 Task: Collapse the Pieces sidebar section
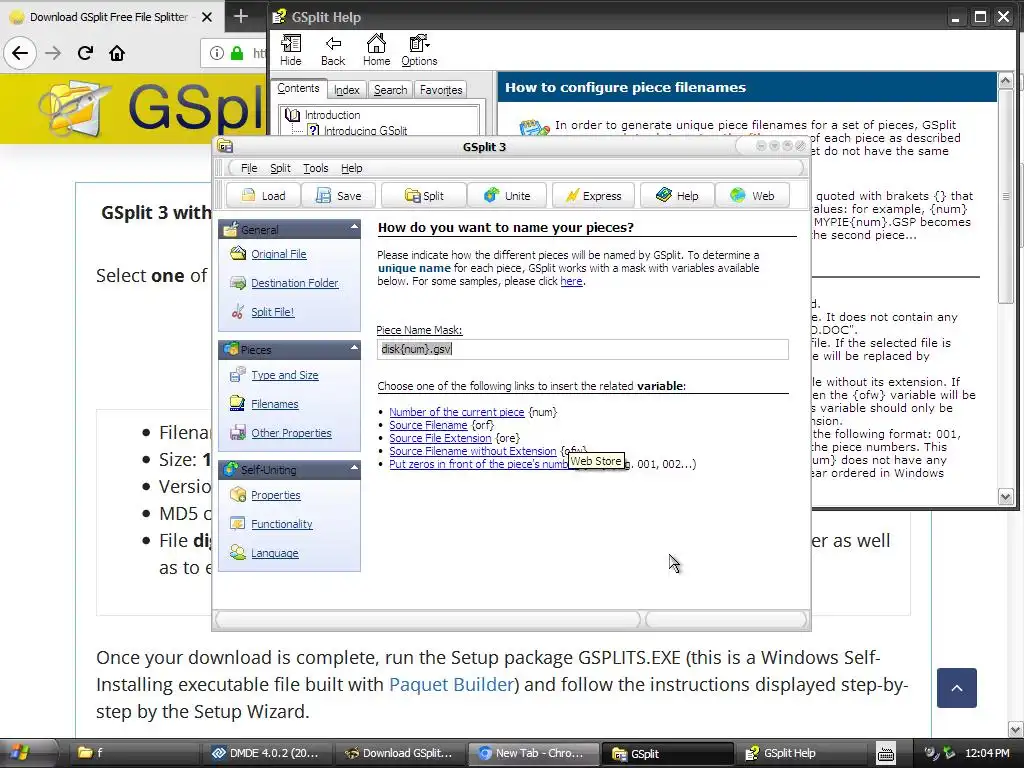(x=354, y=347)
